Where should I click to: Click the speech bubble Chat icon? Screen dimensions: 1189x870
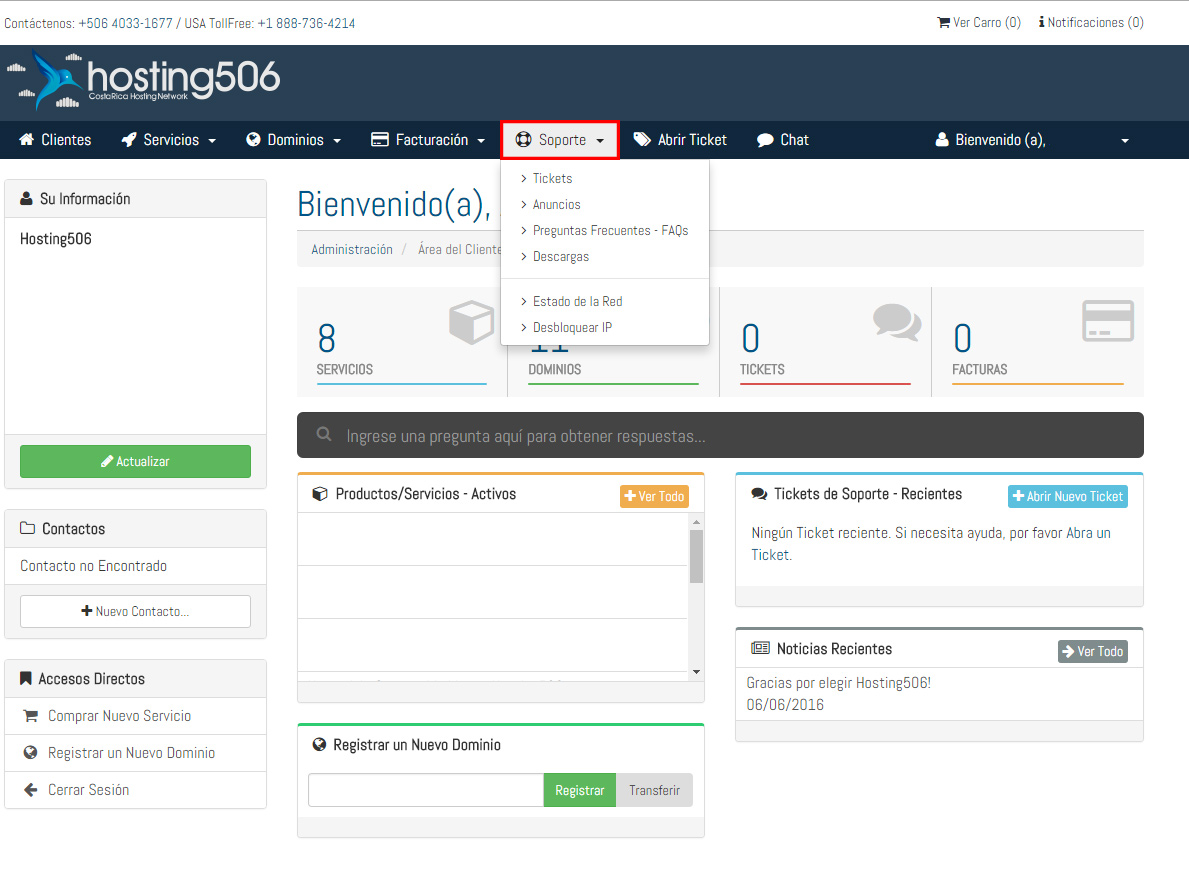[765, 140]
